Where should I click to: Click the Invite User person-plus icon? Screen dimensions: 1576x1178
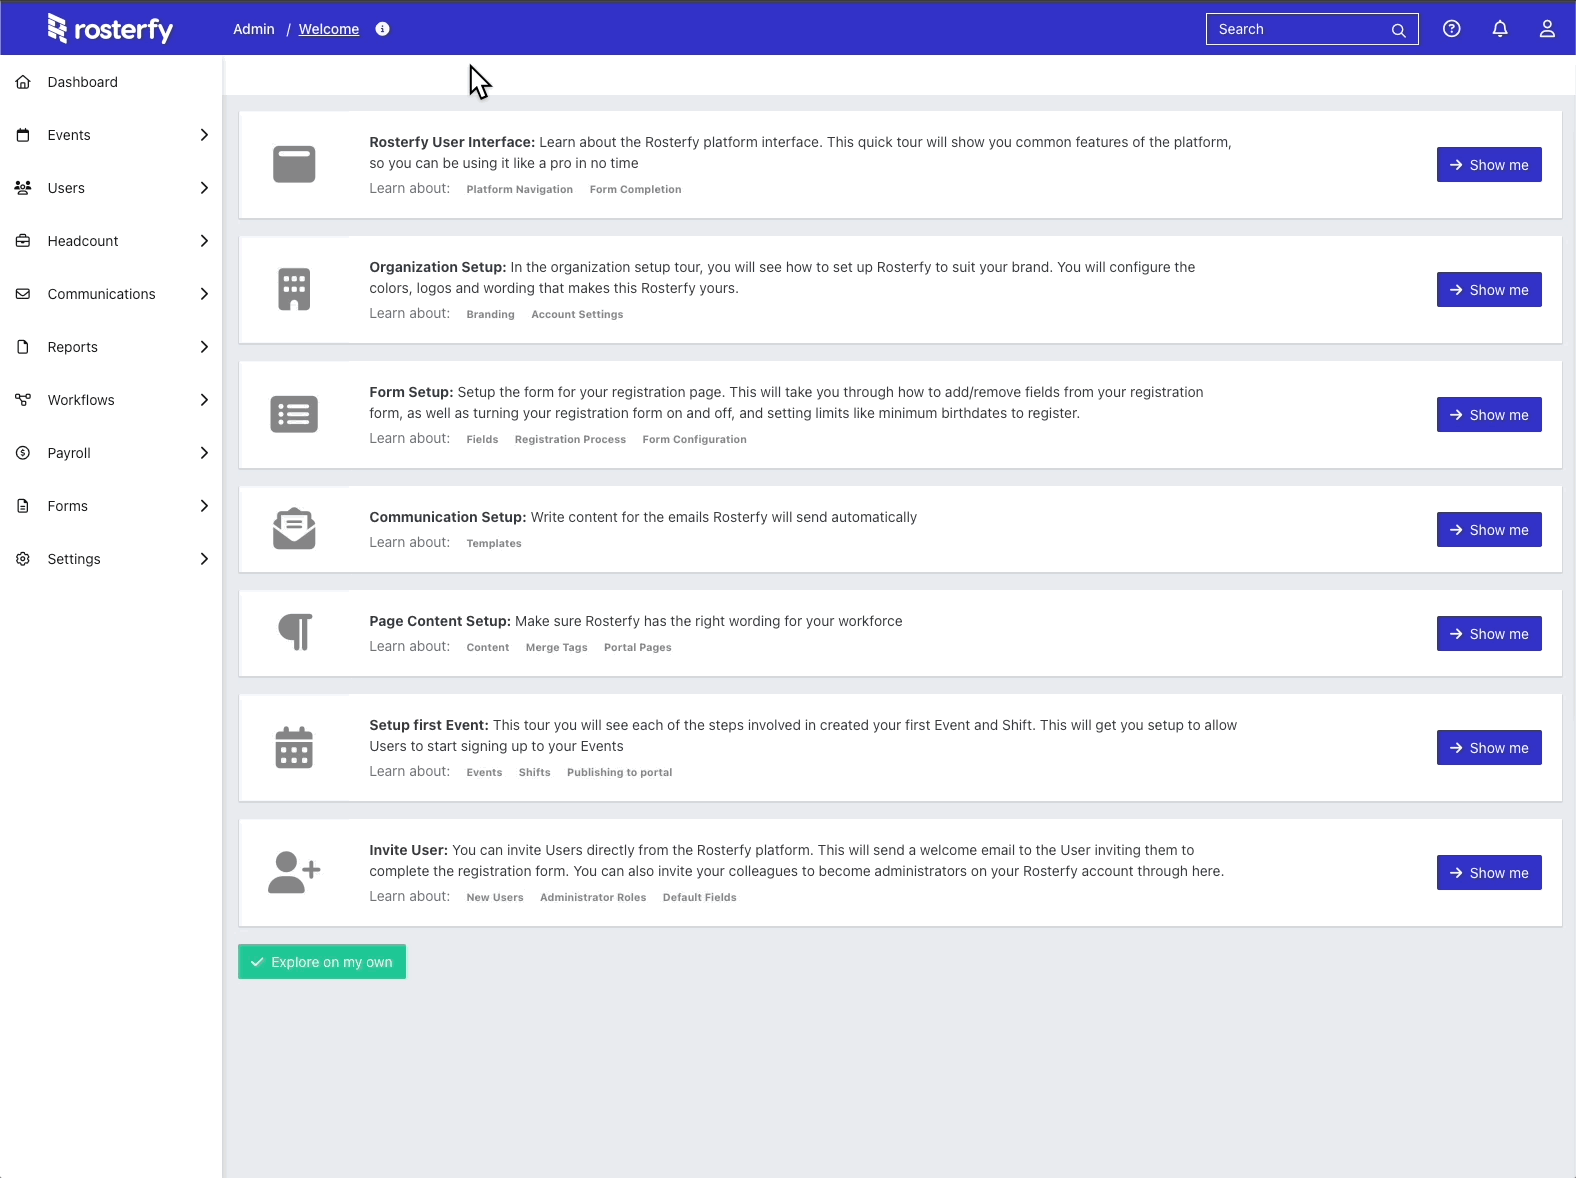point(294,872)
